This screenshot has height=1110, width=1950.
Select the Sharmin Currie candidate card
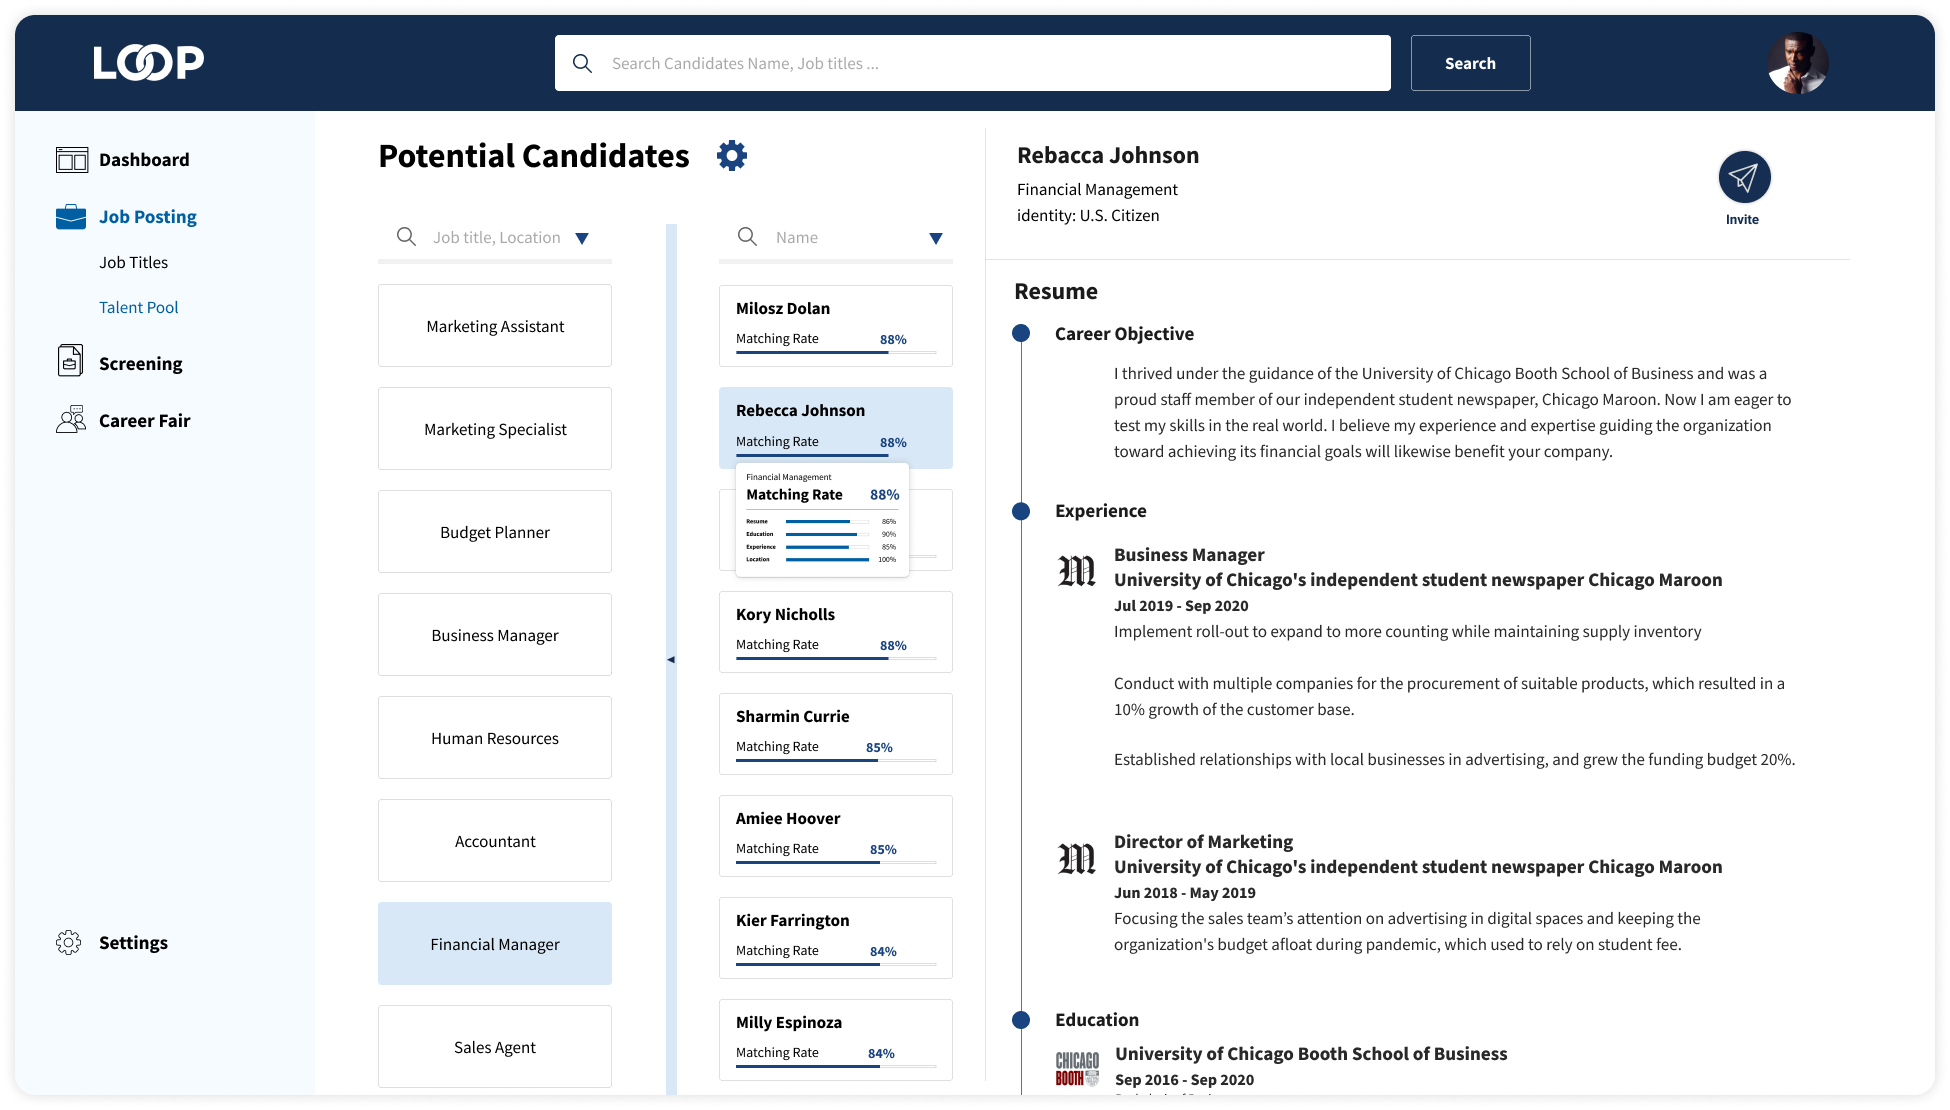coord(835,733)
